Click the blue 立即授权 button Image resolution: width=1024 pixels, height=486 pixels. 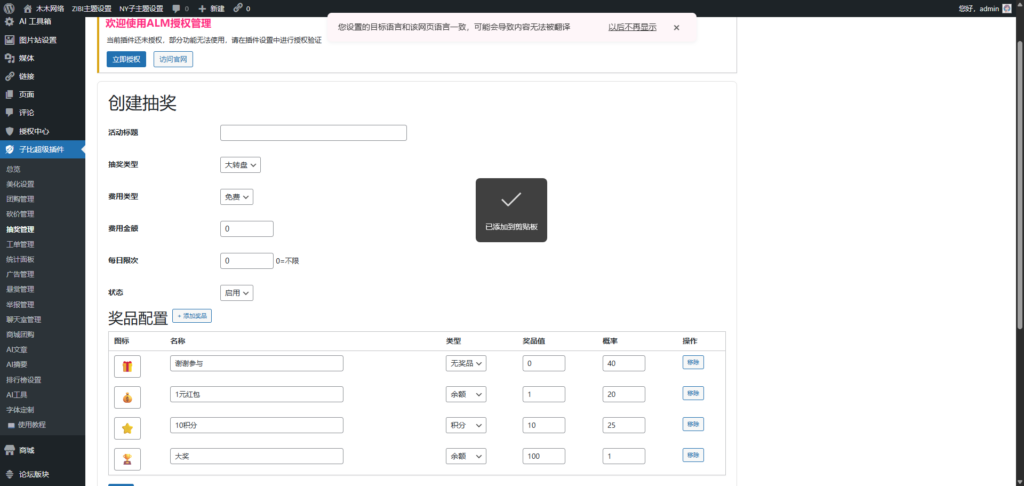click(x=126, y=59)
